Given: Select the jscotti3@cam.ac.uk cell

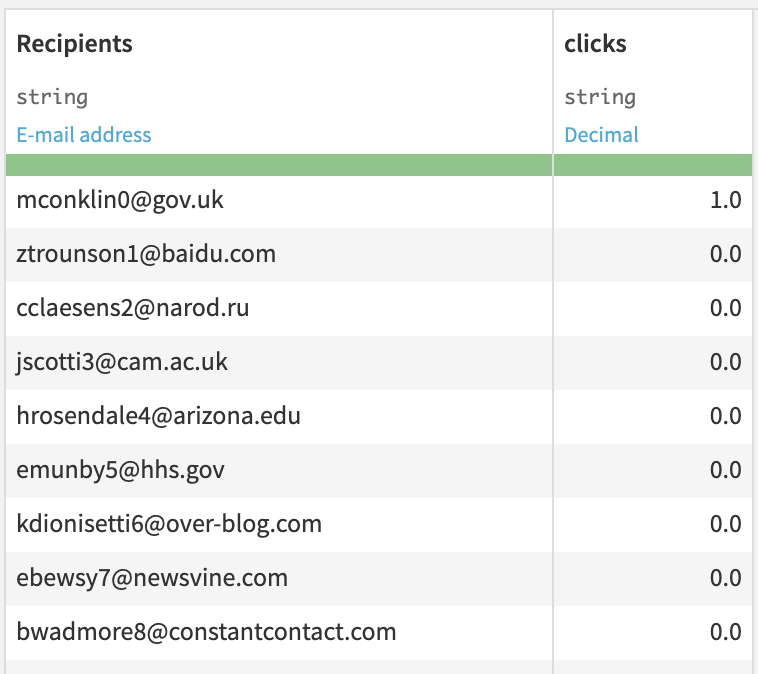Looking at the screenshot, I should click(279, 363).
